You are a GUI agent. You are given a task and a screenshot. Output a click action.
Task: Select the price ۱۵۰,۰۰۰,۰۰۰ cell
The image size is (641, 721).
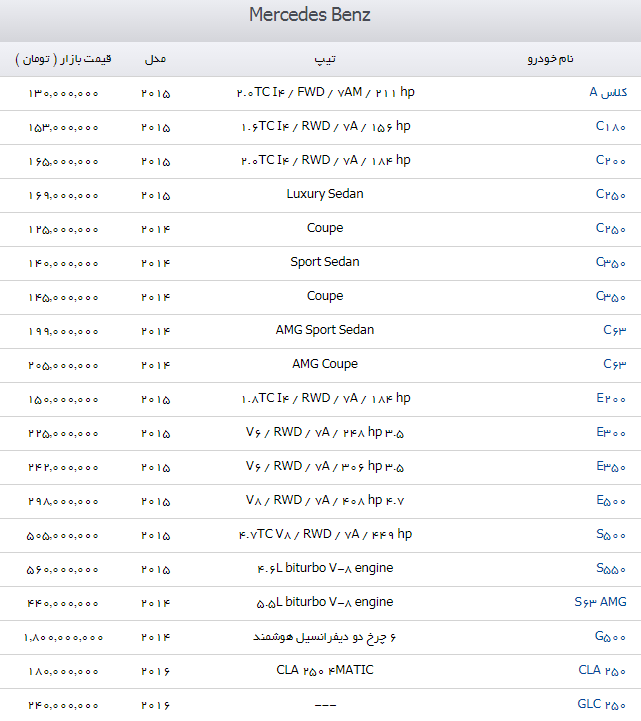[x=63, y=400]
